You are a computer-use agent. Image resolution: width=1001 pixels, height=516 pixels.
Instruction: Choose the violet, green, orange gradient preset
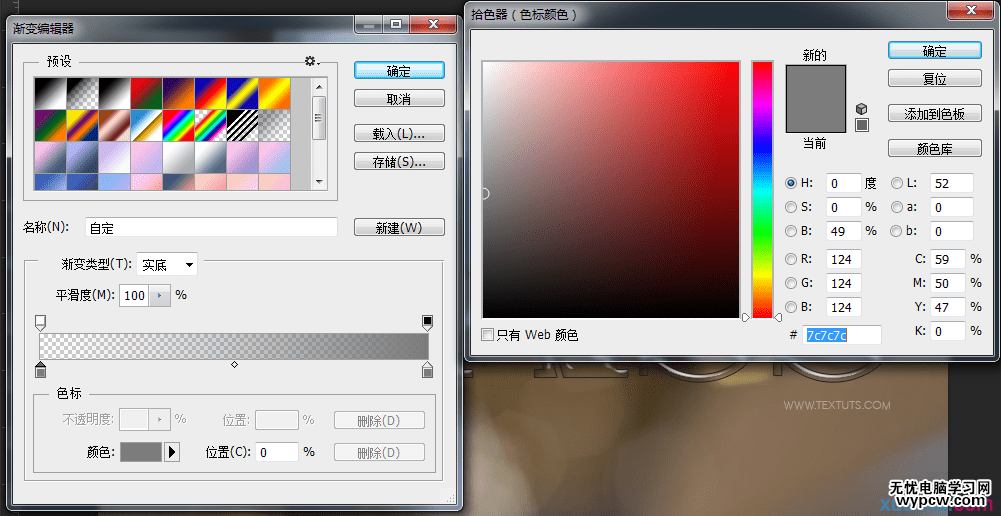click(50, 125)
